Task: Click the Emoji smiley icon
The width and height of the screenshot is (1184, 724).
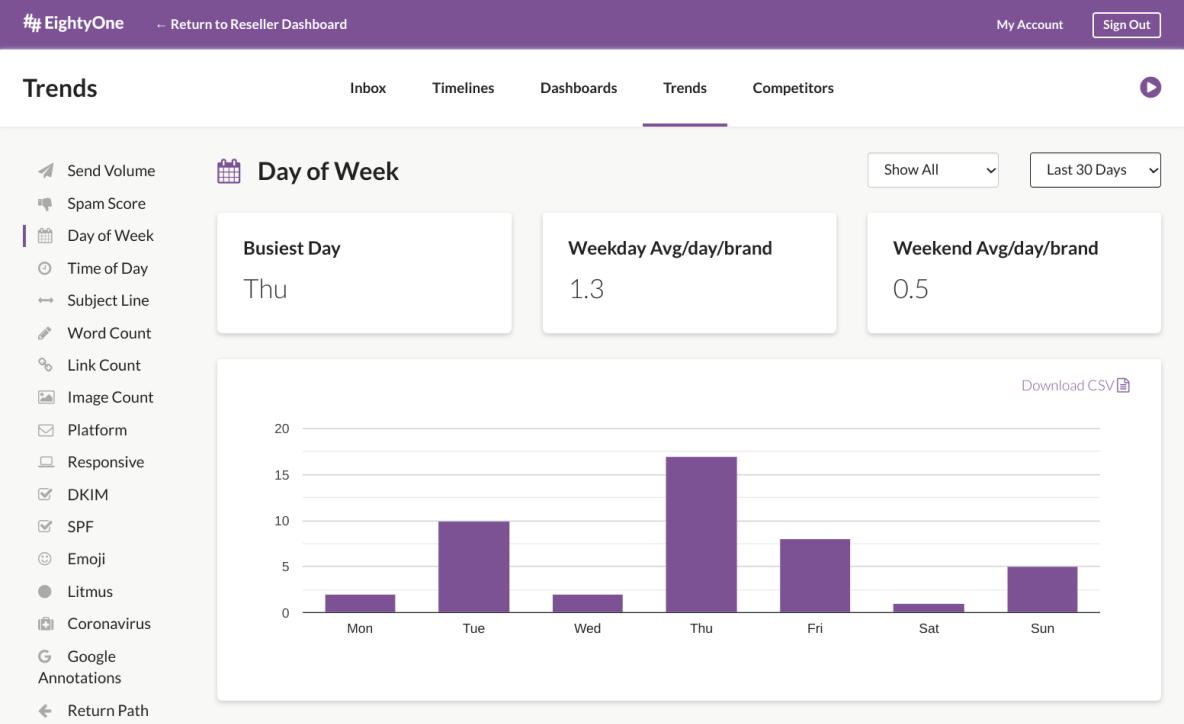Action: pyautogui.click(x=45, y=559)
